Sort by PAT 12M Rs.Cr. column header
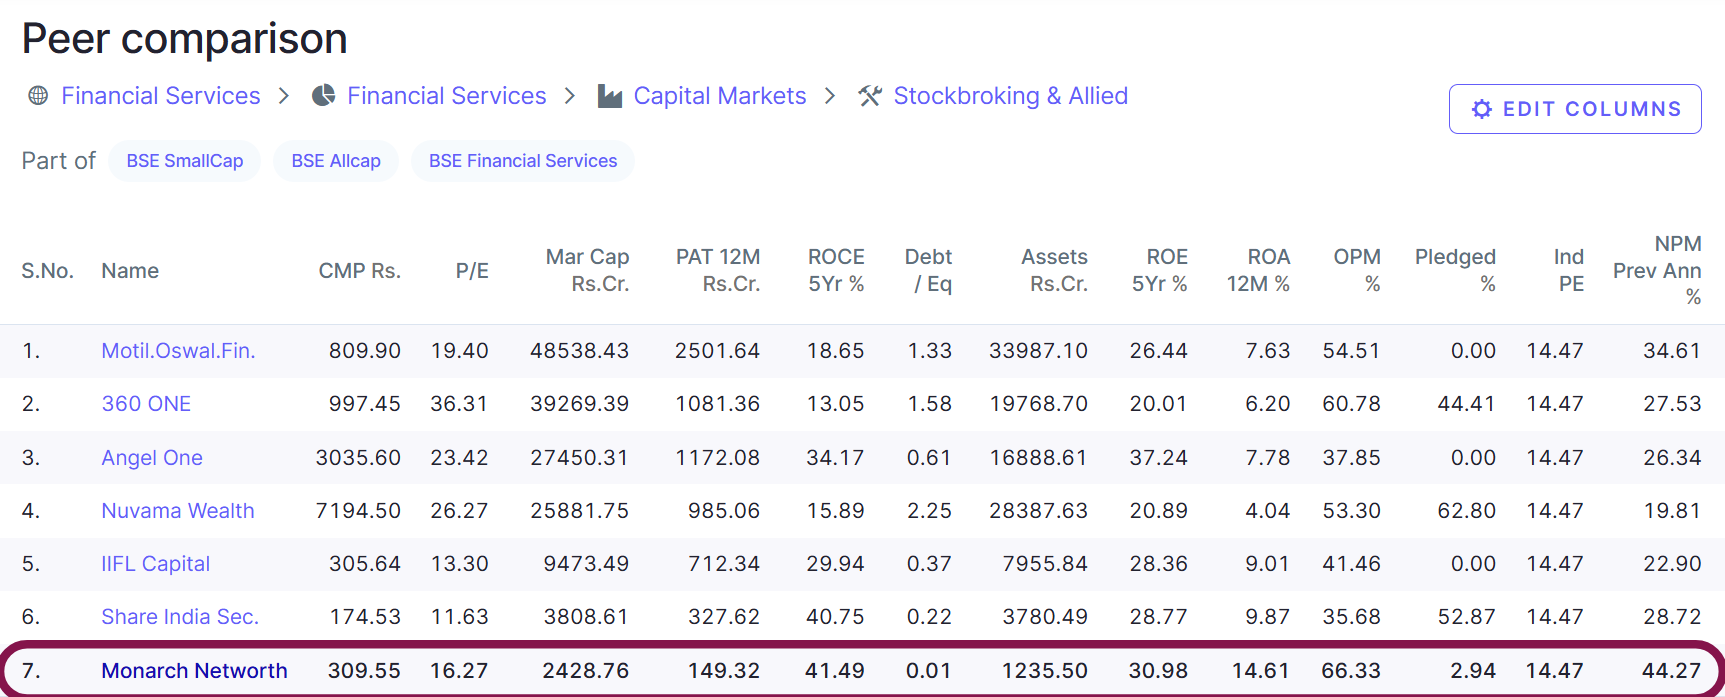The image size is (1725, 697). (718, 271)
